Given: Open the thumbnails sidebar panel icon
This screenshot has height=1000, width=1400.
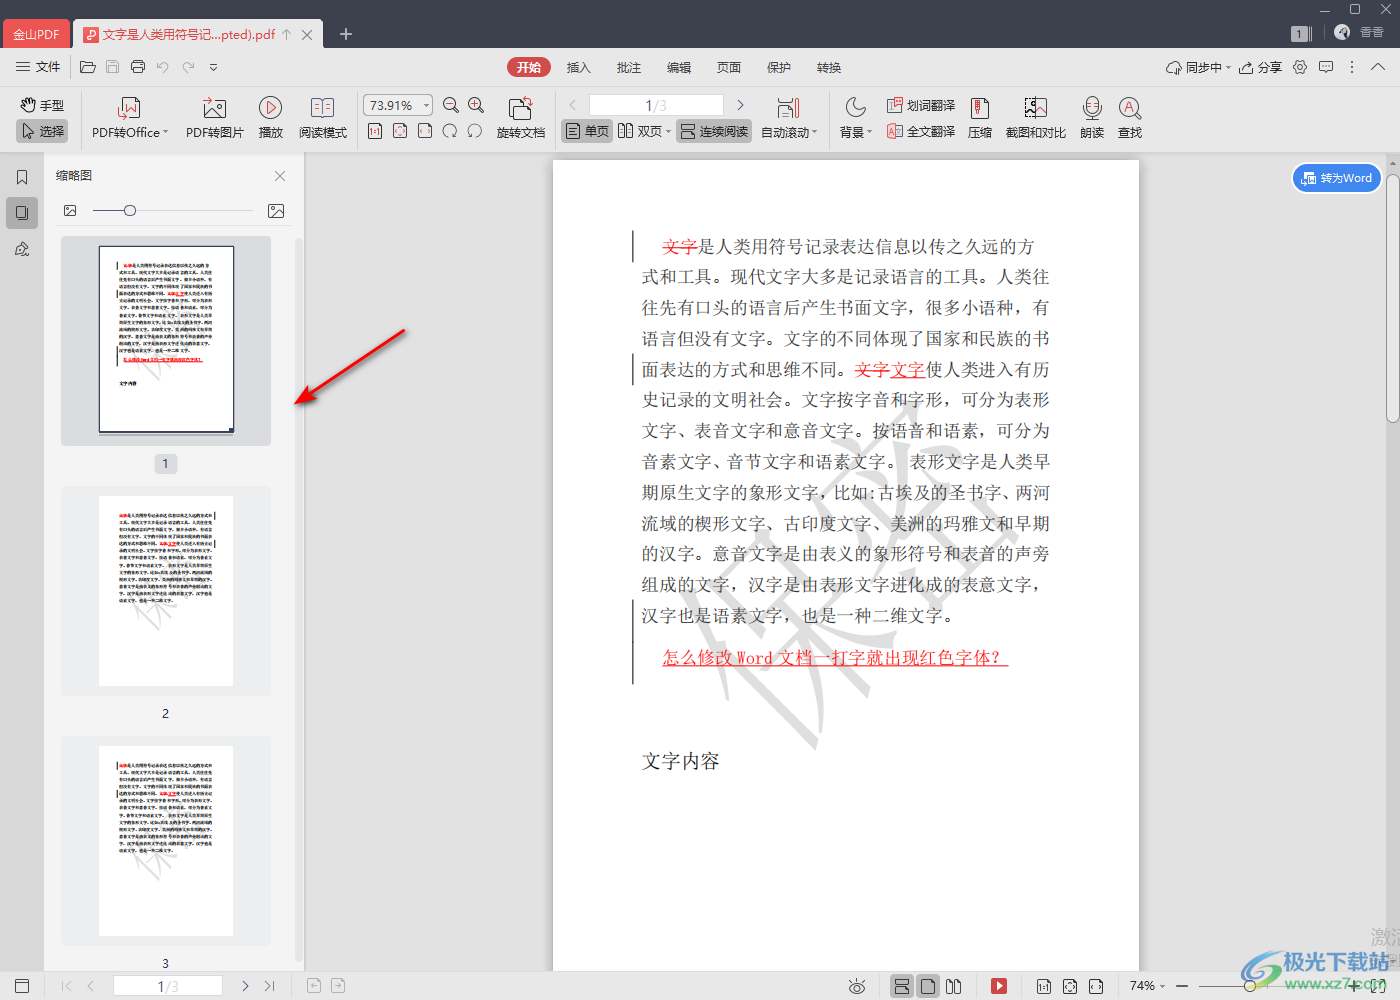Looking at the screenshot, I should 22,213.
